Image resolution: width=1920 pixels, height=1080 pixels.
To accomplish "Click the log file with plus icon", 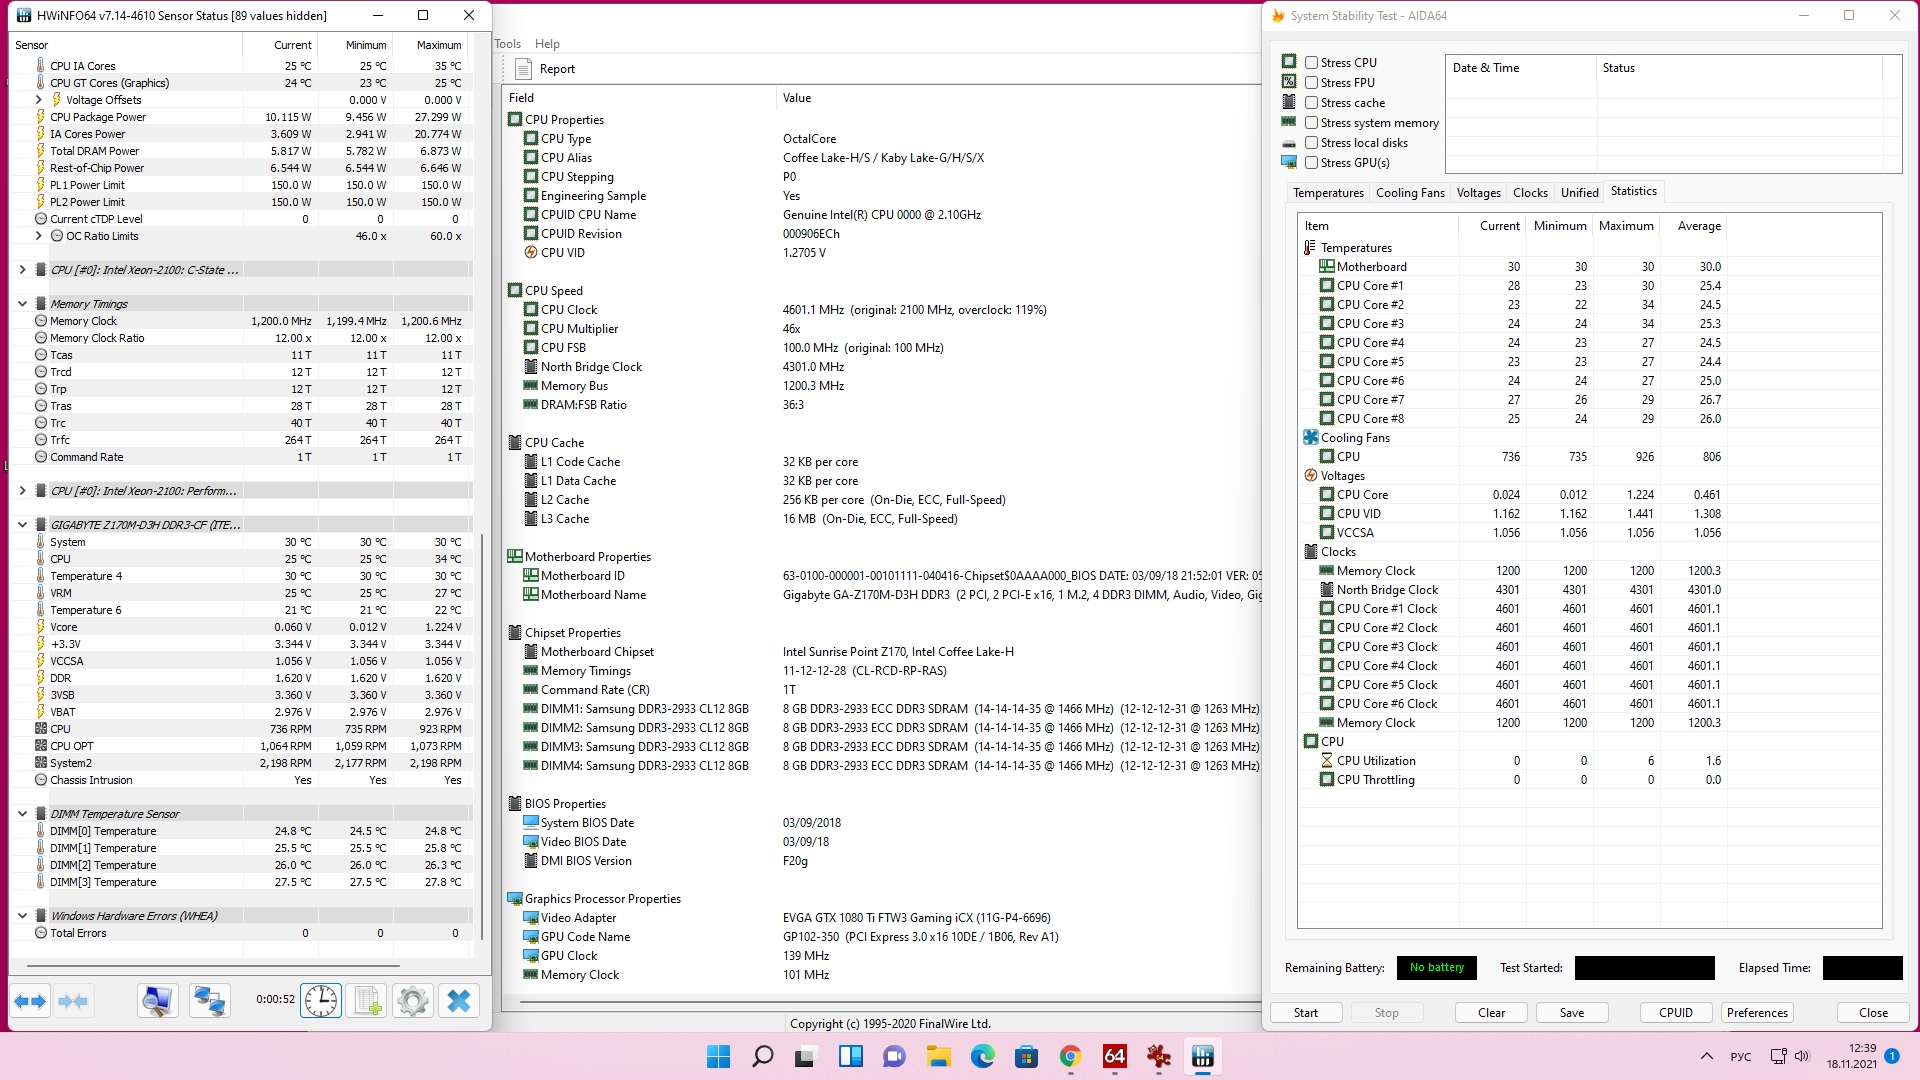I will pyautogui.click(x=366, y=1001).
